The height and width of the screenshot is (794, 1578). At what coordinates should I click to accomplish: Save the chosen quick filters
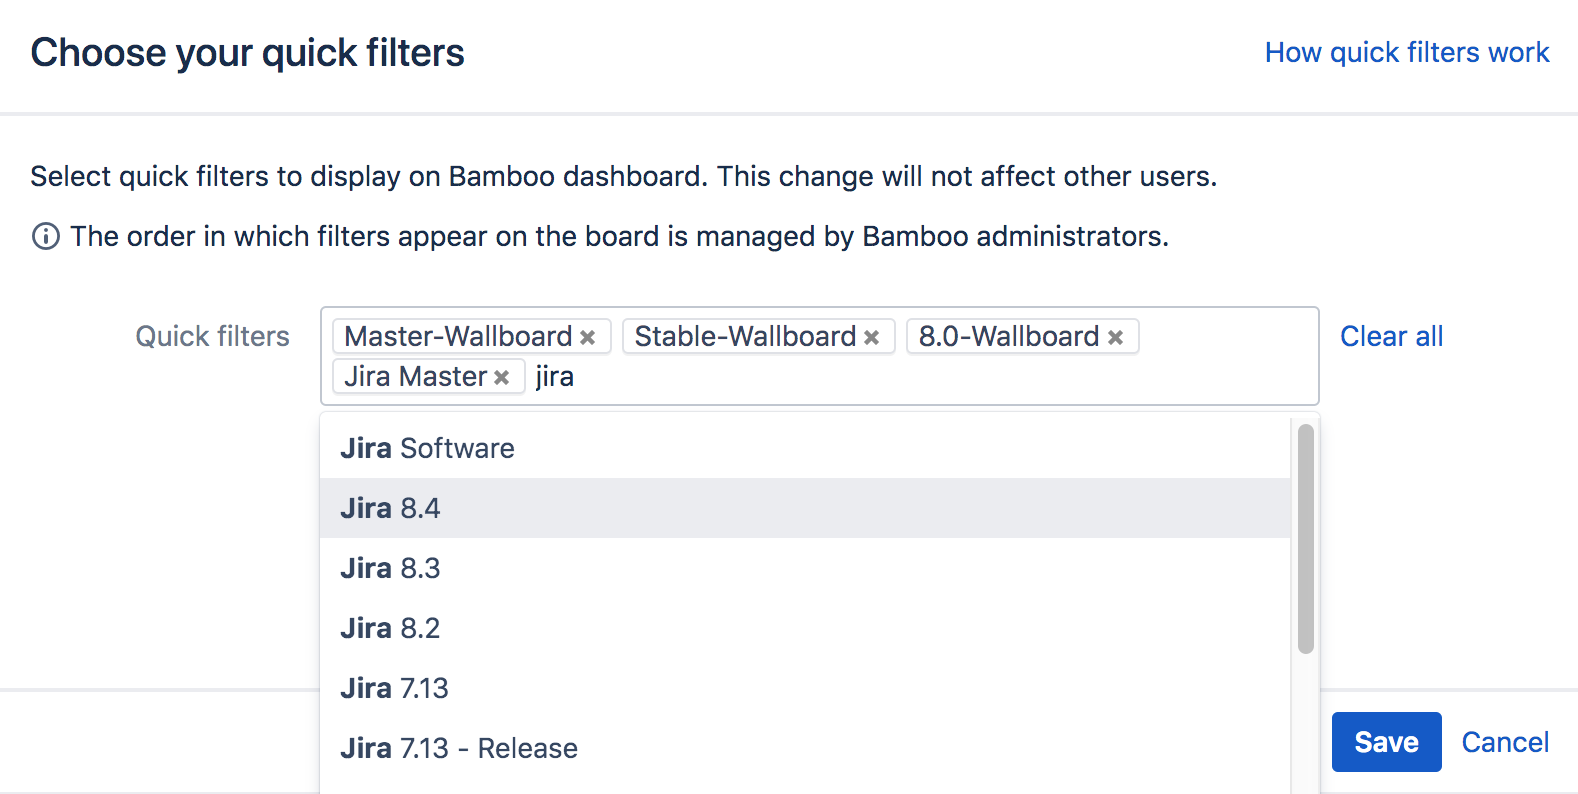coord(1386,742)
